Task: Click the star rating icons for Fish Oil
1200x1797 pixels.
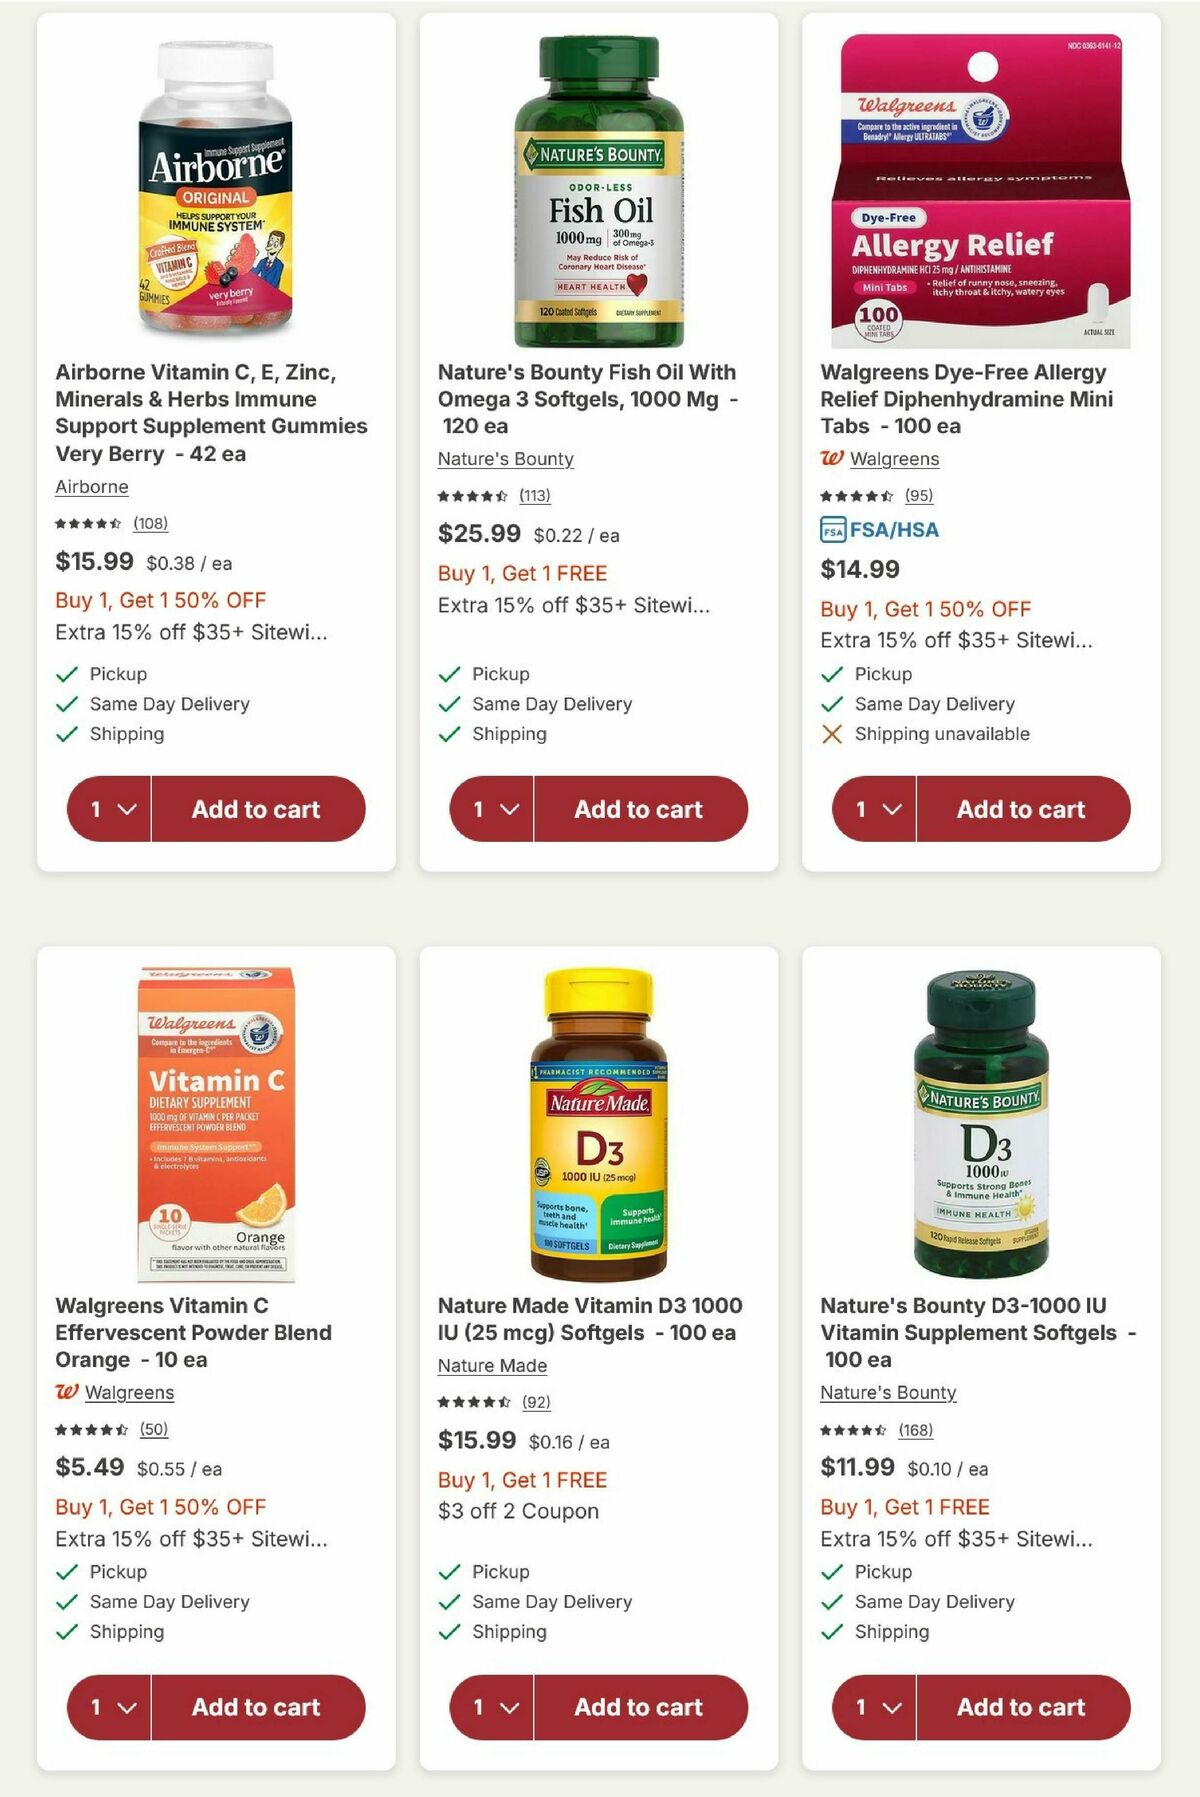Action: (x=470, y=495)
